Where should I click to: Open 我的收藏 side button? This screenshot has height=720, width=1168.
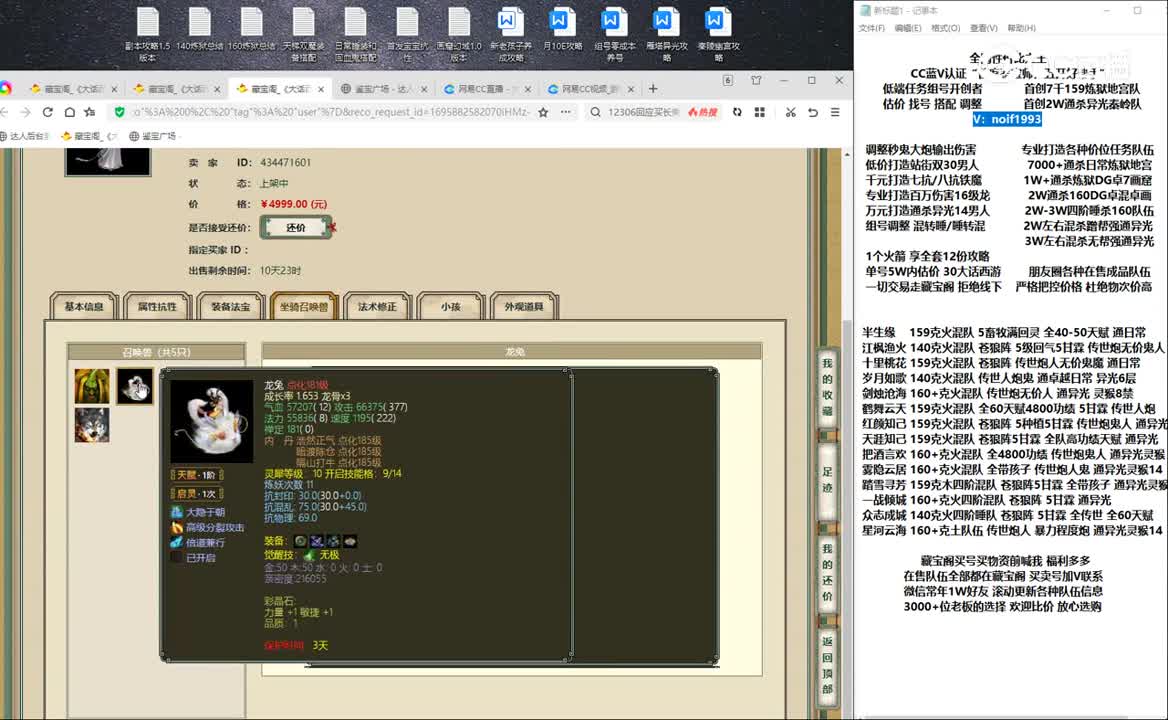coord(828,387)
